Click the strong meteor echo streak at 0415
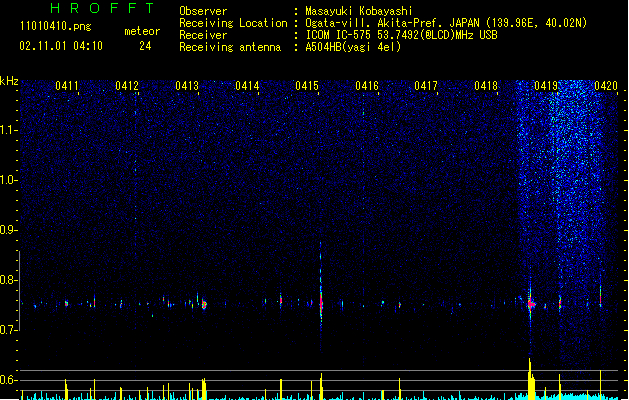 321,297
